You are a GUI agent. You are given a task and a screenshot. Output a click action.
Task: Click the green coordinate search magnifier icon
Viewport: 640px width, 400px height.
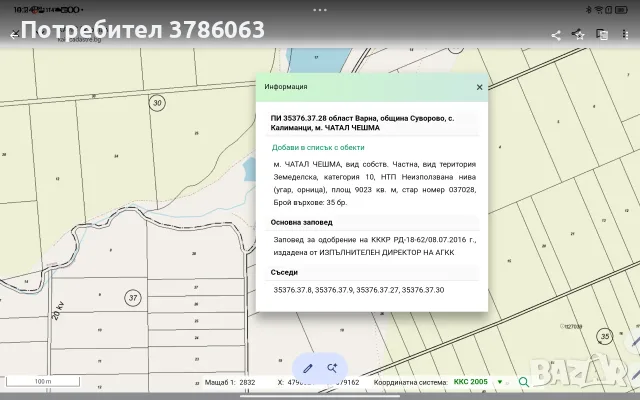click(x=524, y=382)
